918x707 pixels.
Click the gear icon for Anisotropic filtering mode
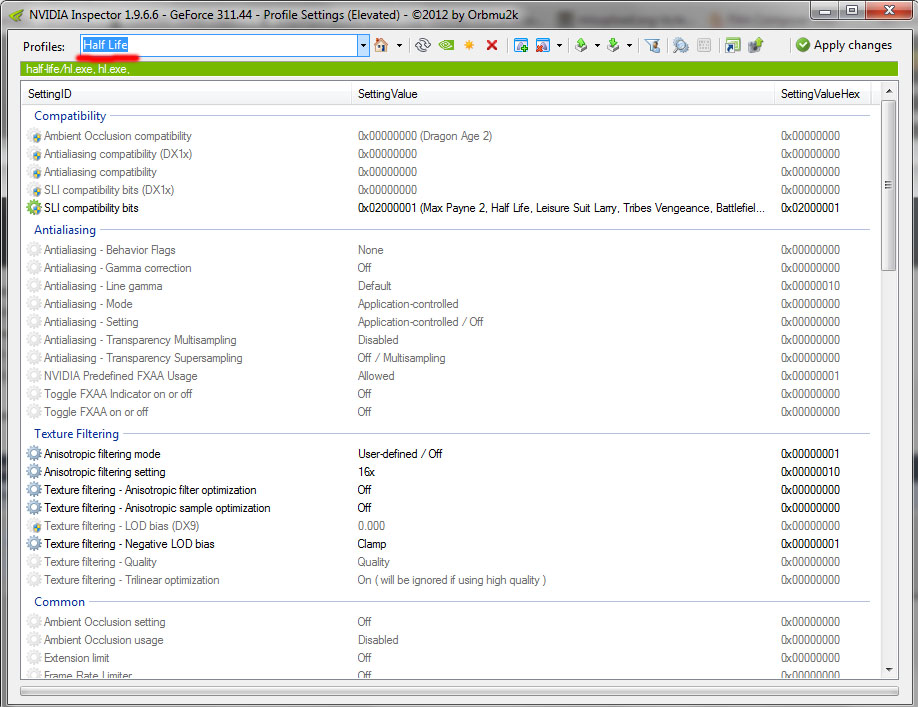click(34, 454)
